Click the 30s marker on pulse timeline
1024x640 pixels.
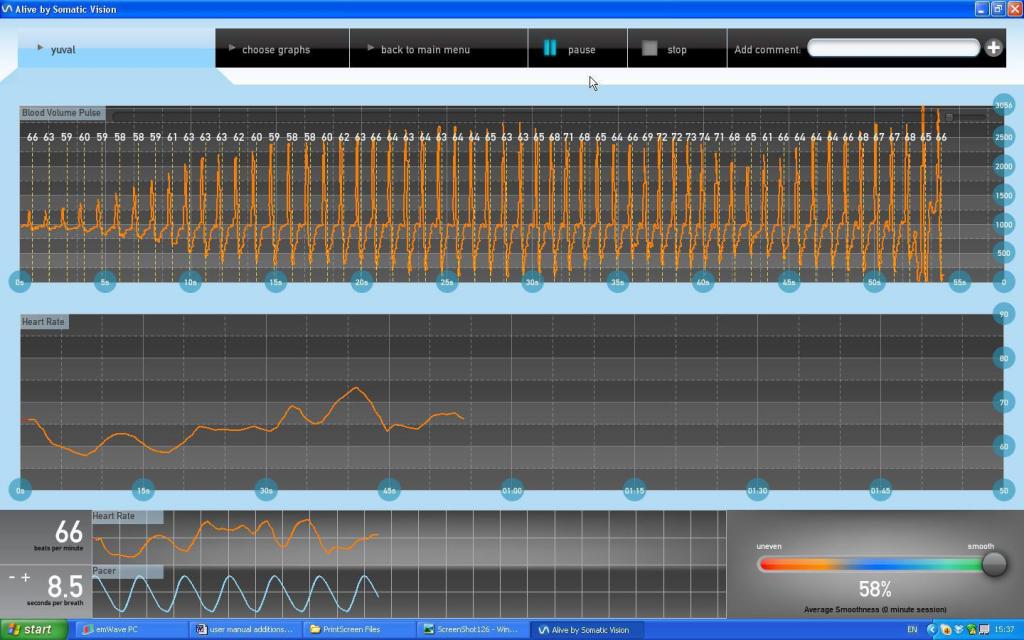click(x=532, y=282)
